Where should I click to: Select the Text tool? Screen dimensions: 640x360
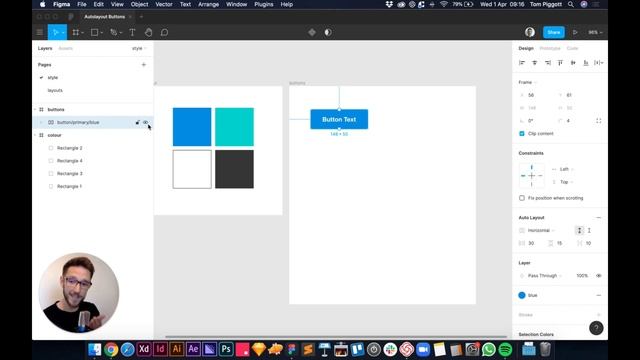pos(132,32)
